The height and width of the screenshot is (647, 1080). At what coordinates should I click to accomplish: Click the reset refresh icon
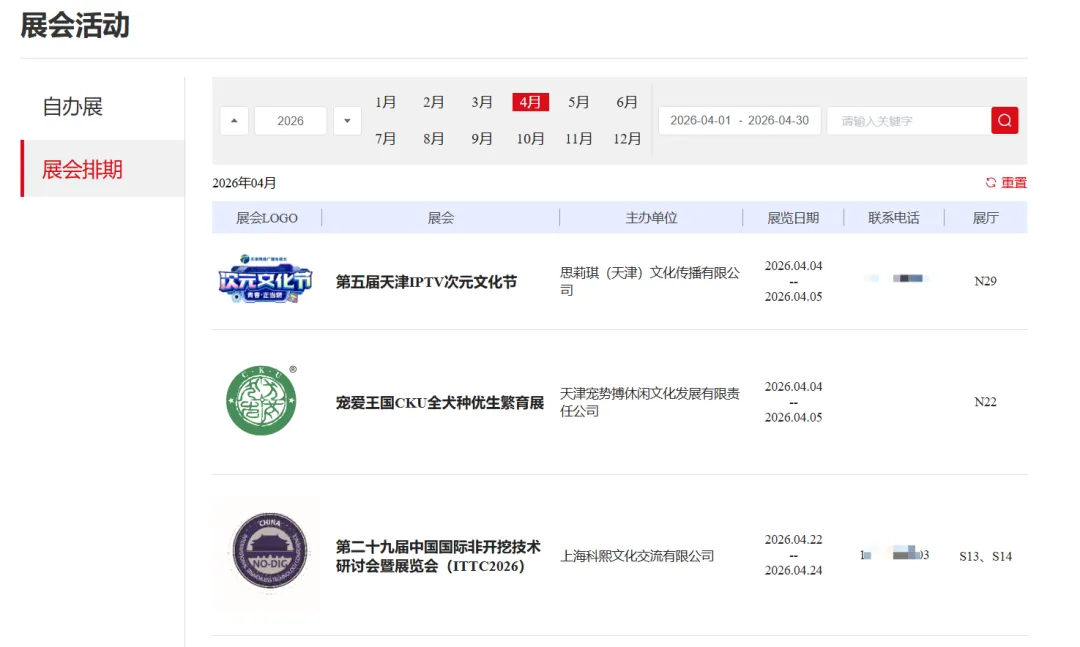pyautogui.click(x=990, y=183)
